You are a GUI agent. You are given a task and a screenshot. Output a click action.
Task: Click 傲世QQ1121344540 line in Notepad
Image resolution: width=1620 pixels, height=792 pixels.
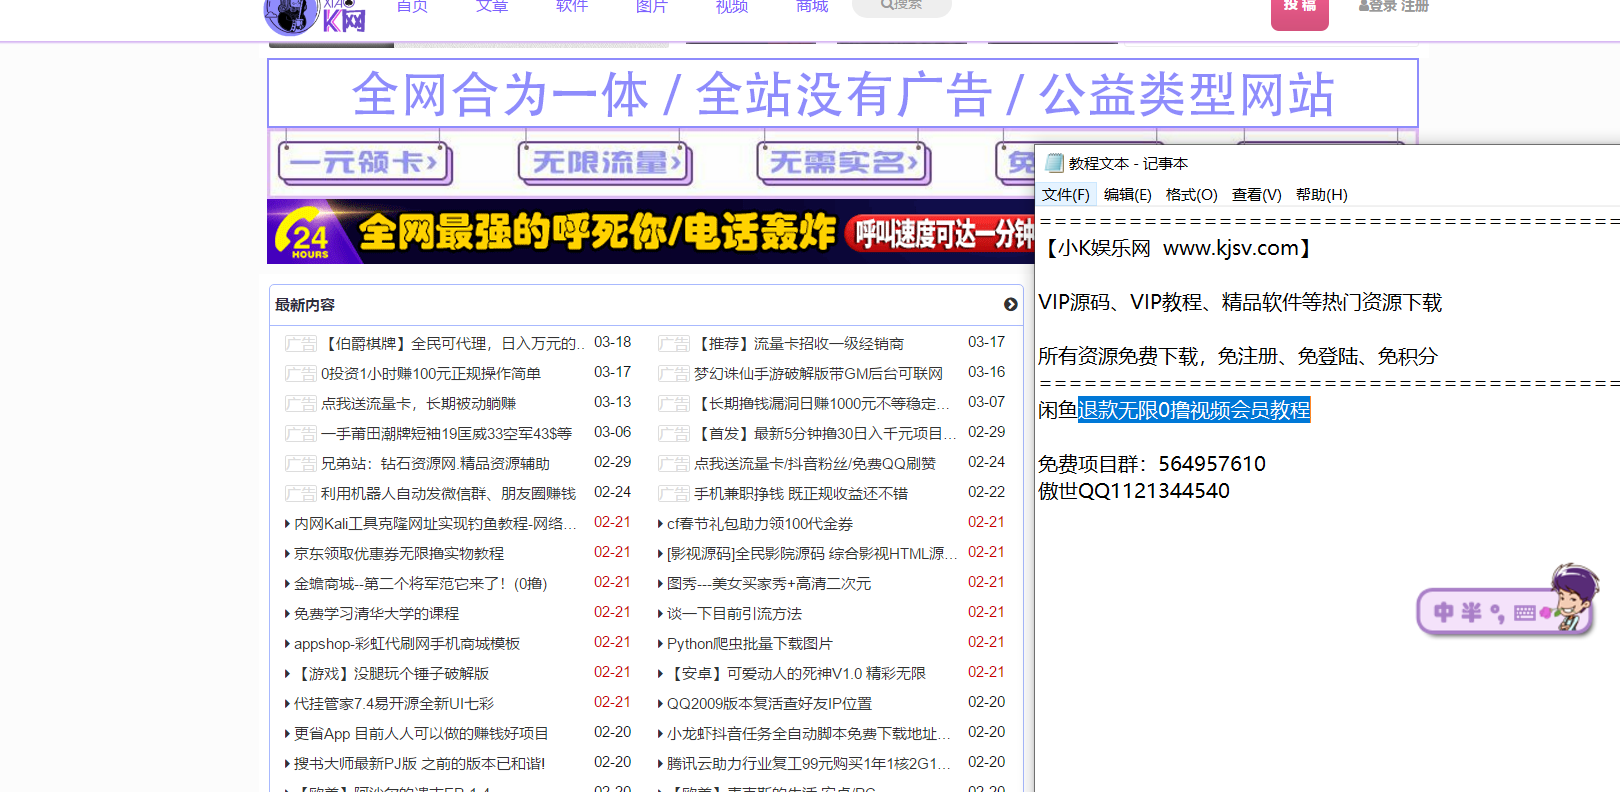(1134, 491)
